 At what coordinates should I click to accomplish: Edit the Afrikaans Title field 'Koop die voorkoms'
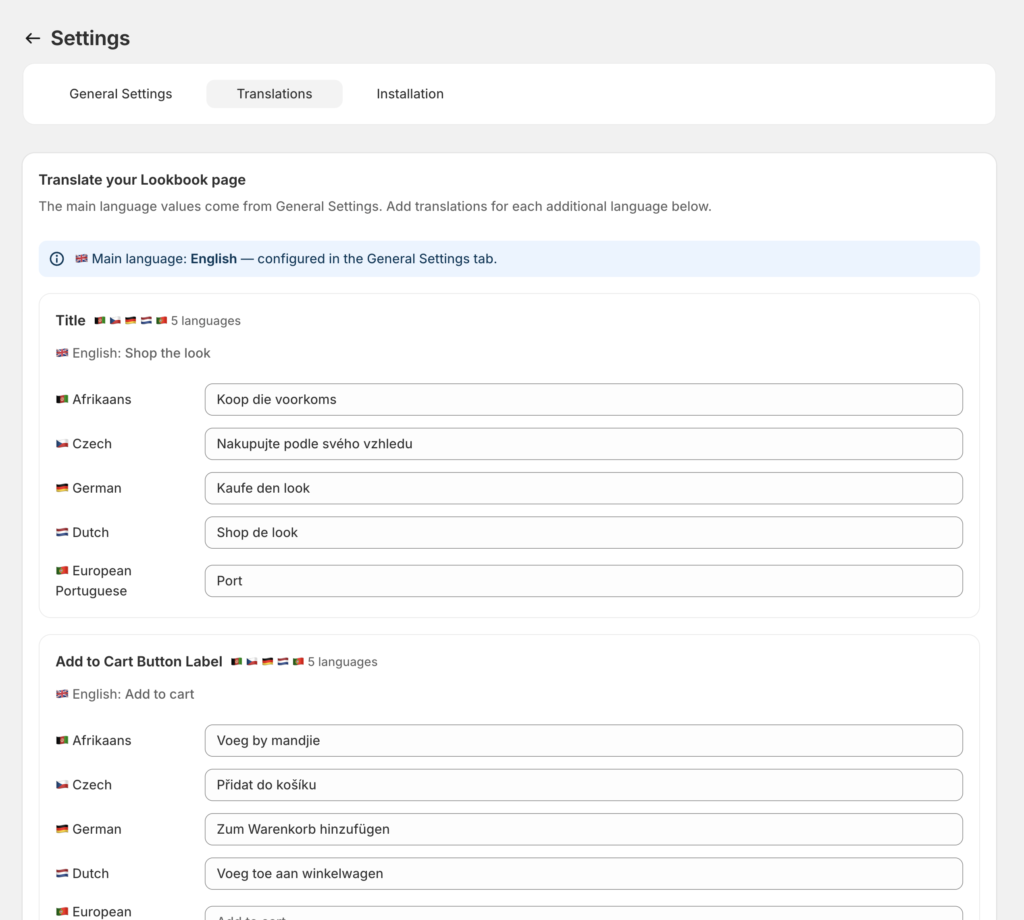[x=583, y=400]
